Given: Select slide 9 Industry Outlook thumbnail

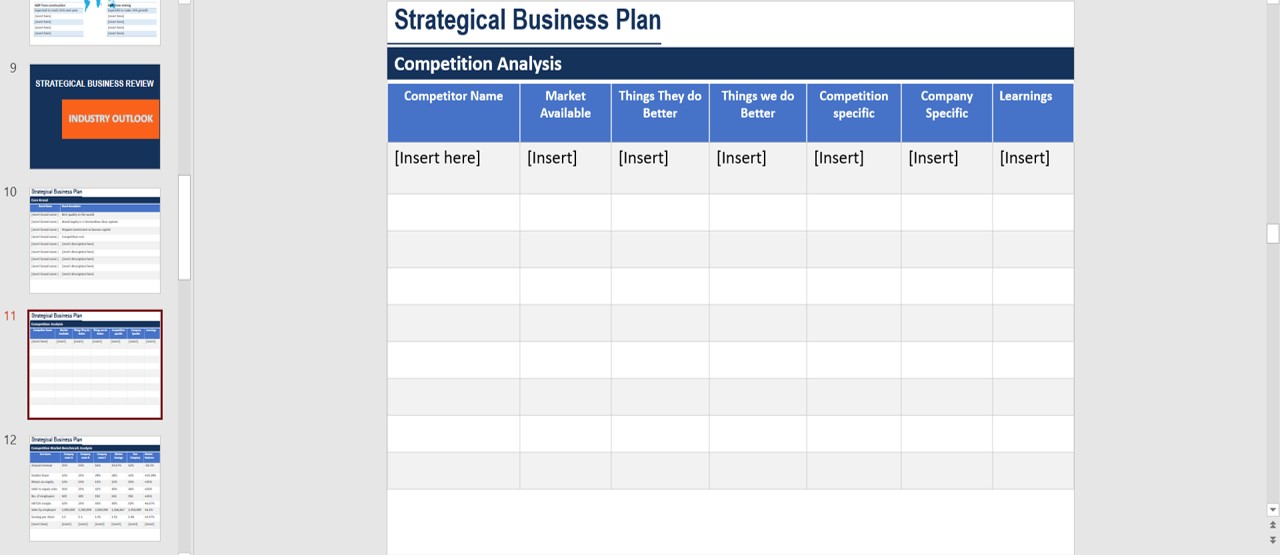Looking at the screenshot, I should (95, 117).
